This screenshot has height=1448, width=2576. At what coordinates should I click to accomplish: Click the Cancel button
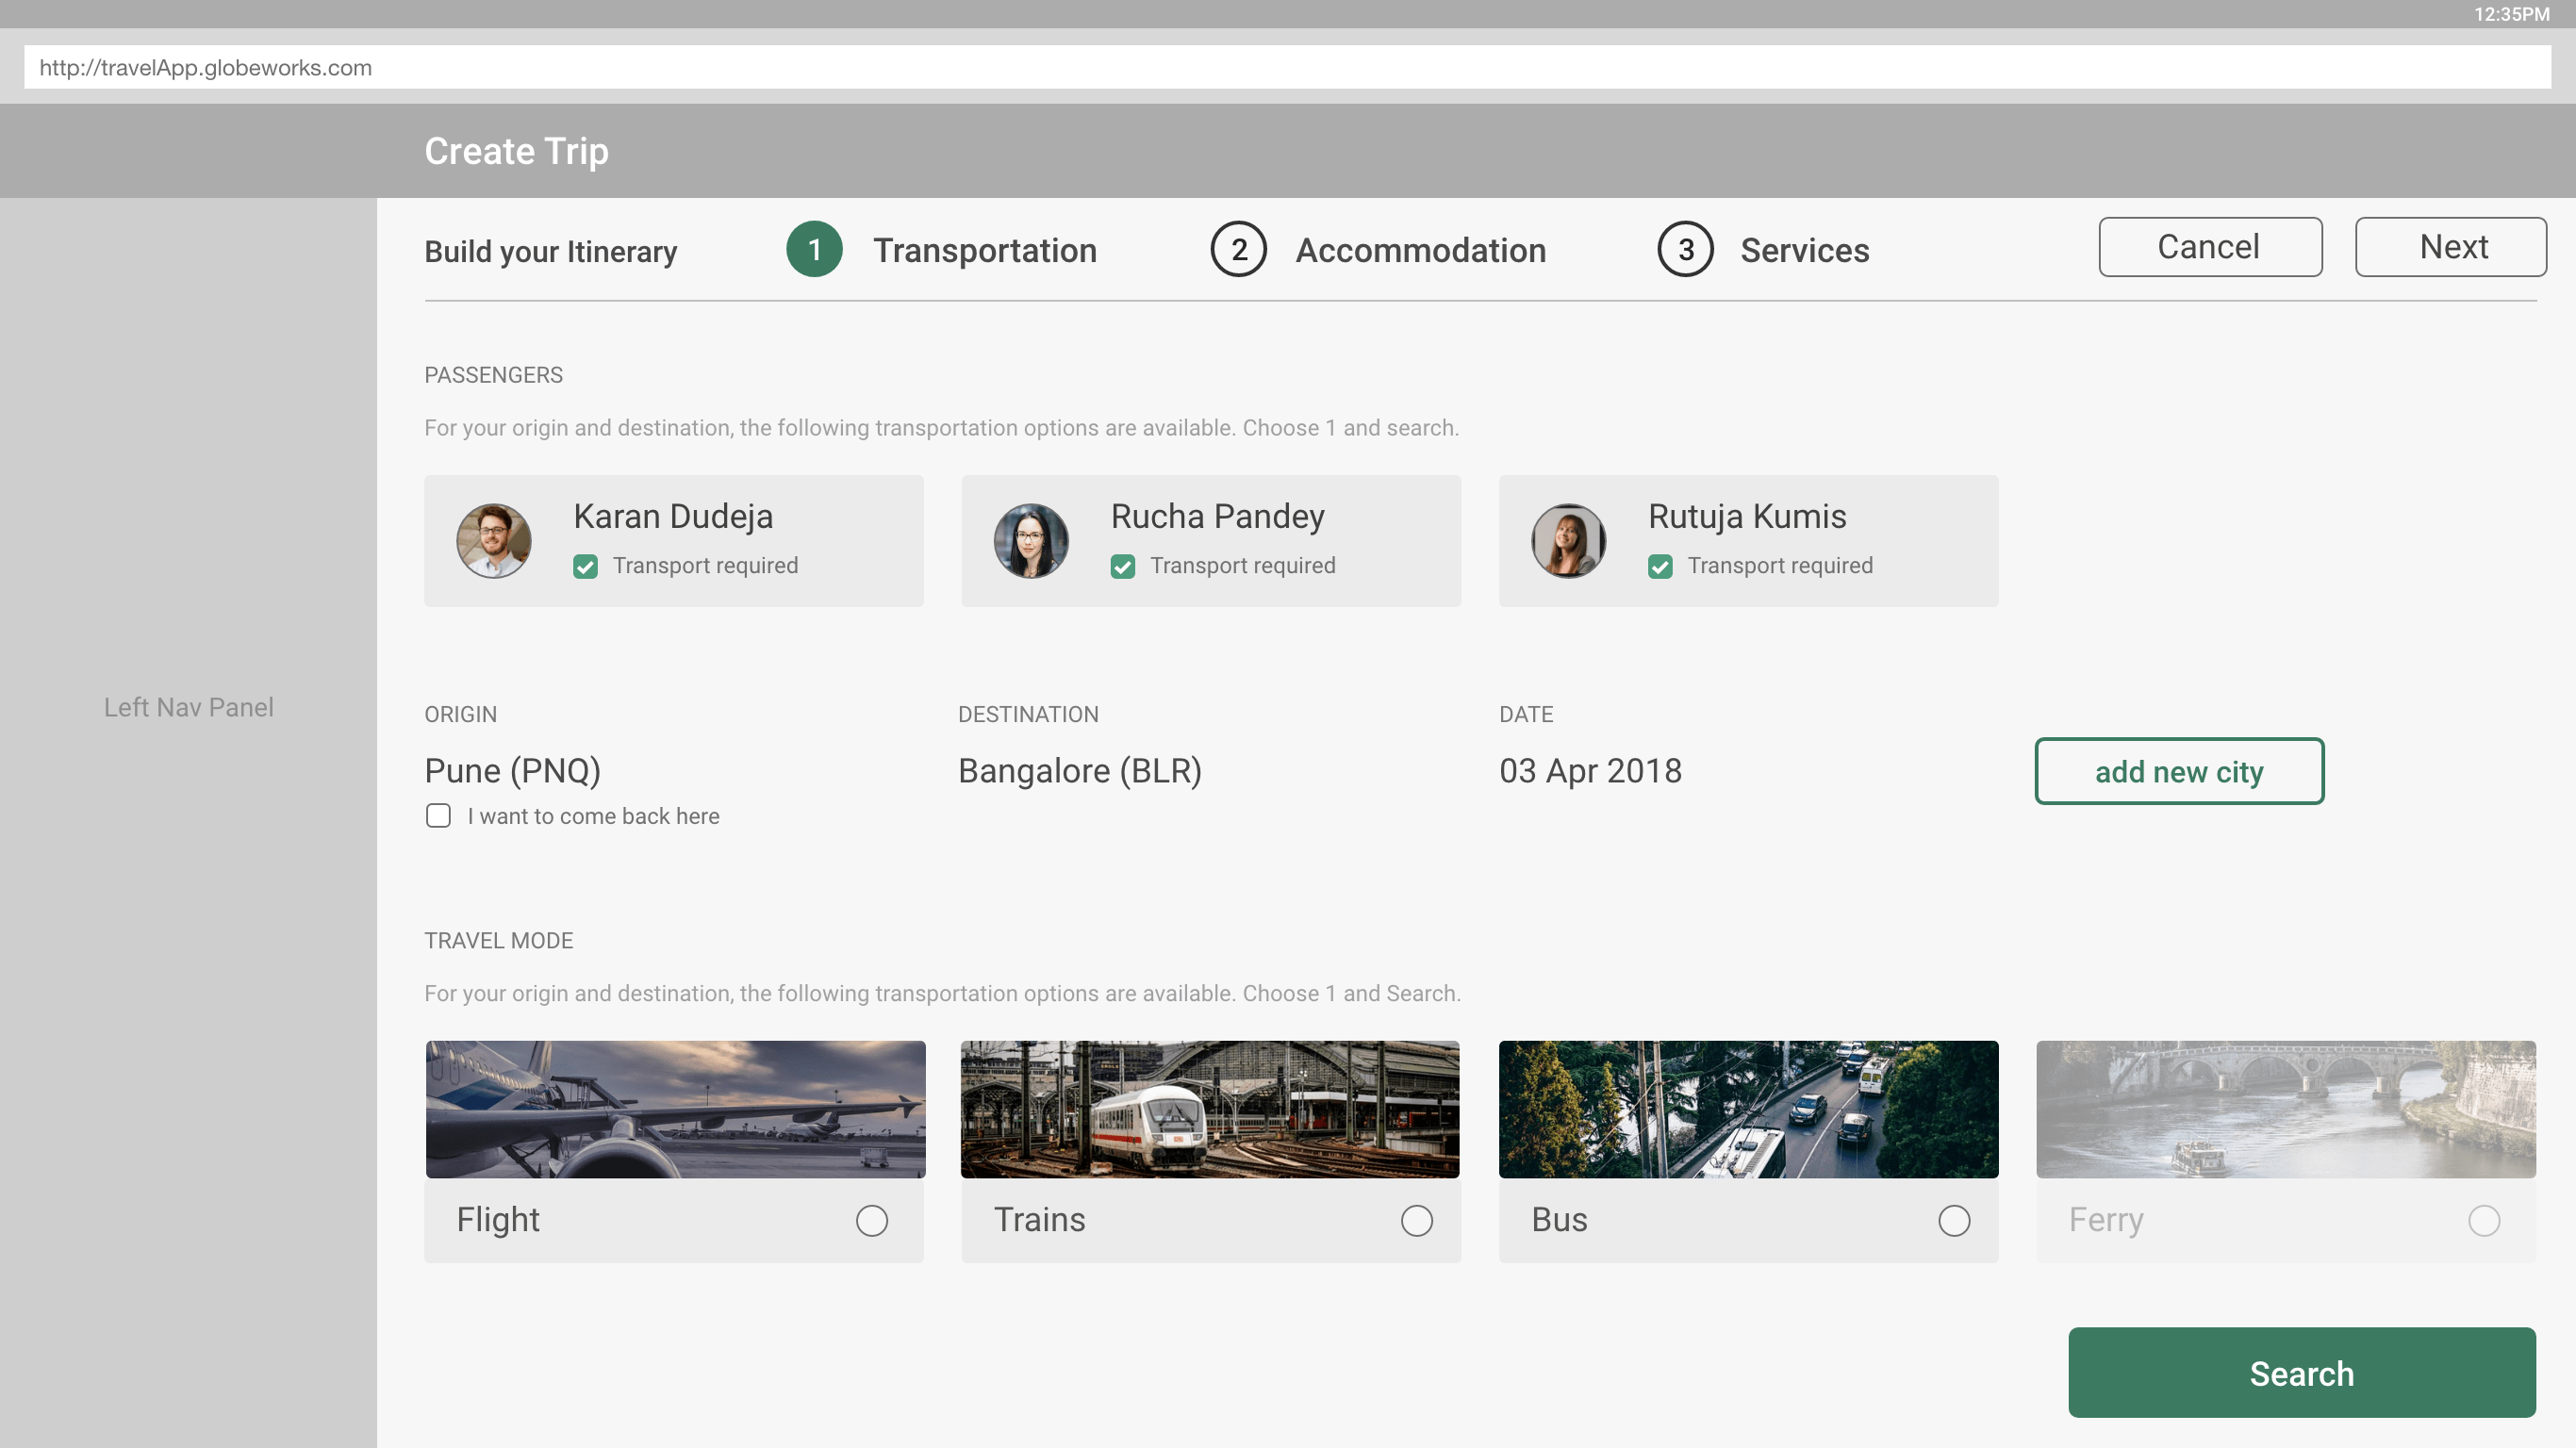(2210, 247)
